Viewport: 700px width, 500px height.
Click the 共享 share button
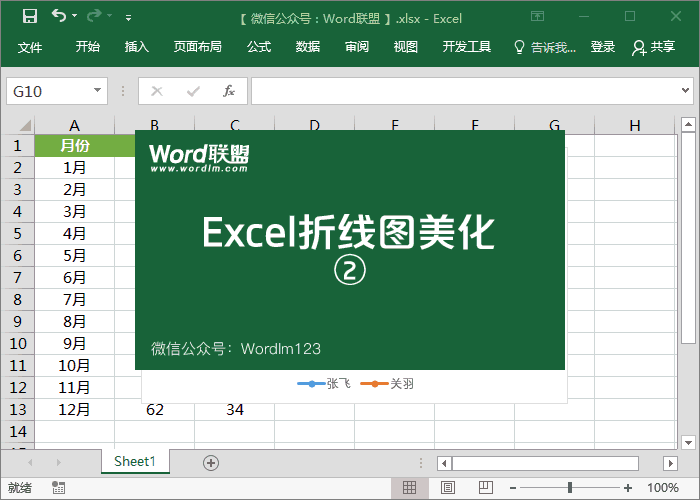[x=654, y=47]
